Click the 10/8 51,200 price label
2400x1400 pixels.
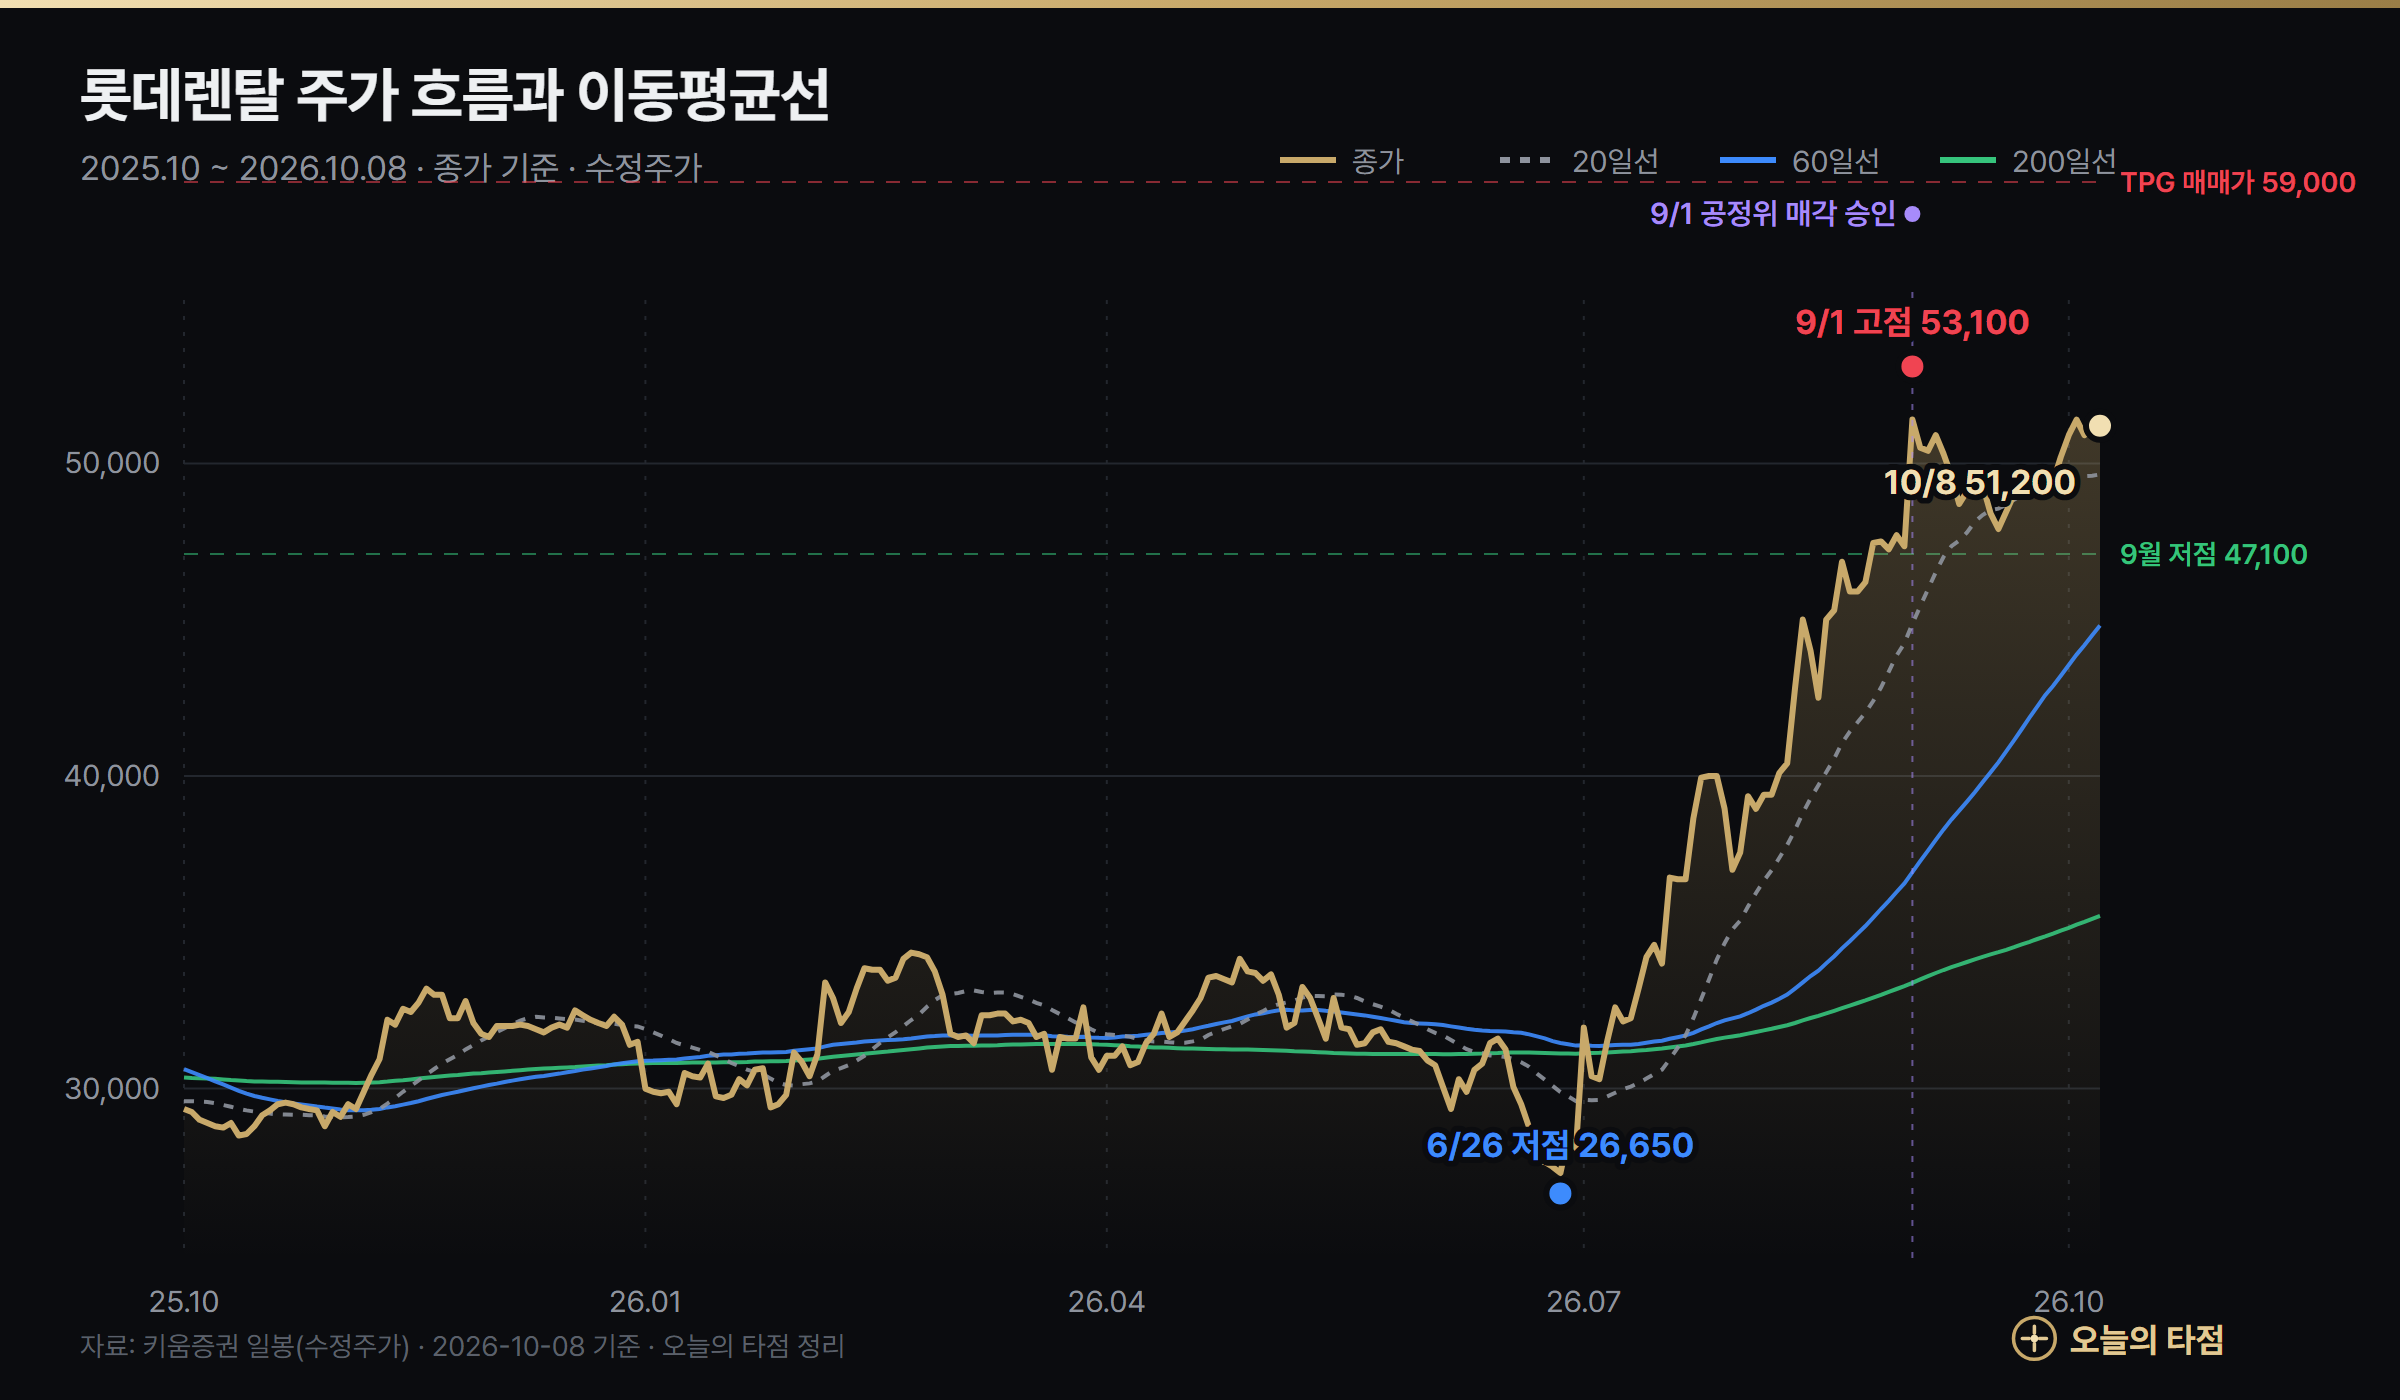1980,482
